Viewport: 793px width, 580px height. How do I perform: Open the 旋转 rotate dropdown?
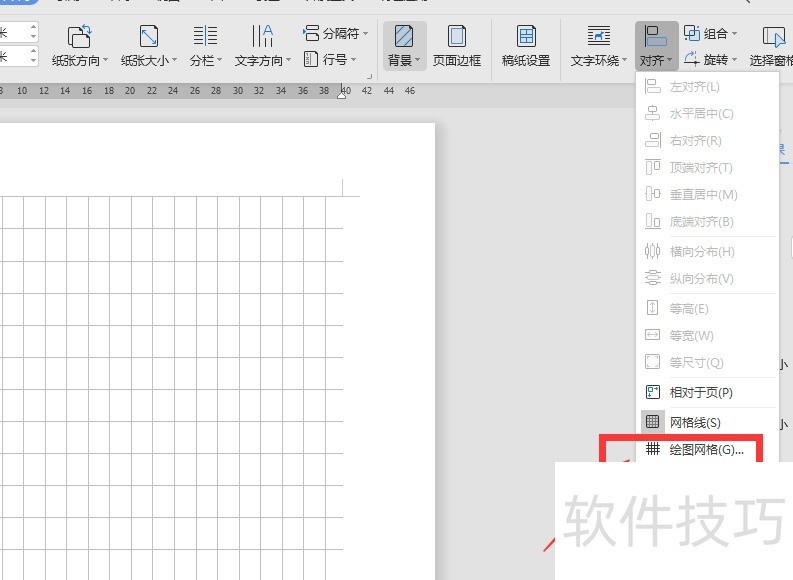pos(710,60)
